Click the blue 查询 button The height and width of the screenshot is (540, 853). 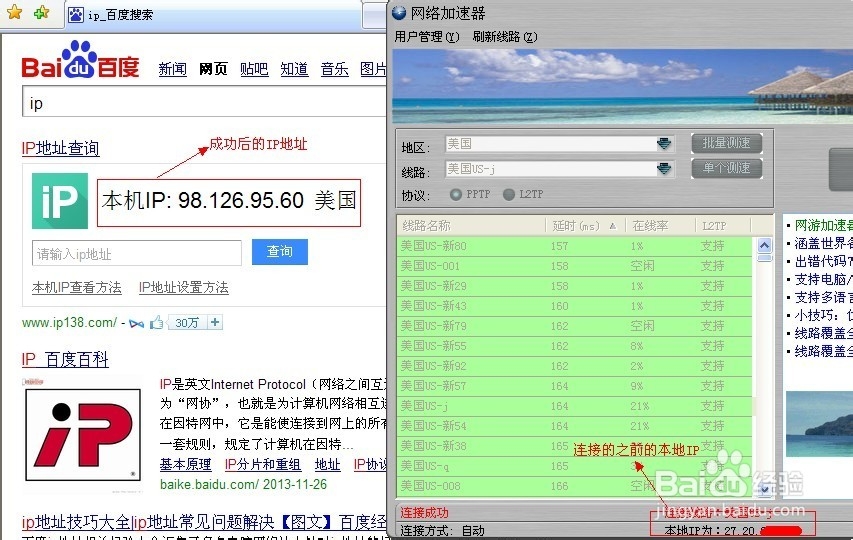(280, 252)
